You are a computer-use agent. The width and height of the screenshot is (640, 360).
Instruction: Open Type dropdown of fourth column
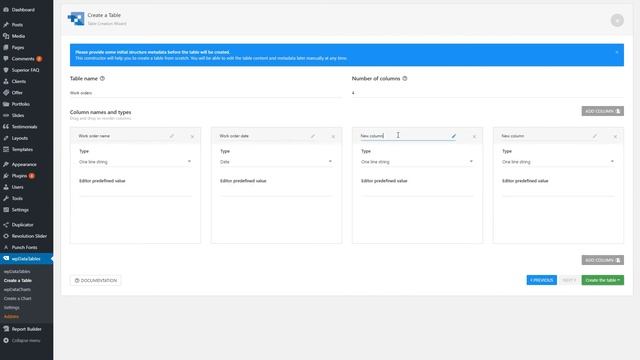(x=558, y=162)
